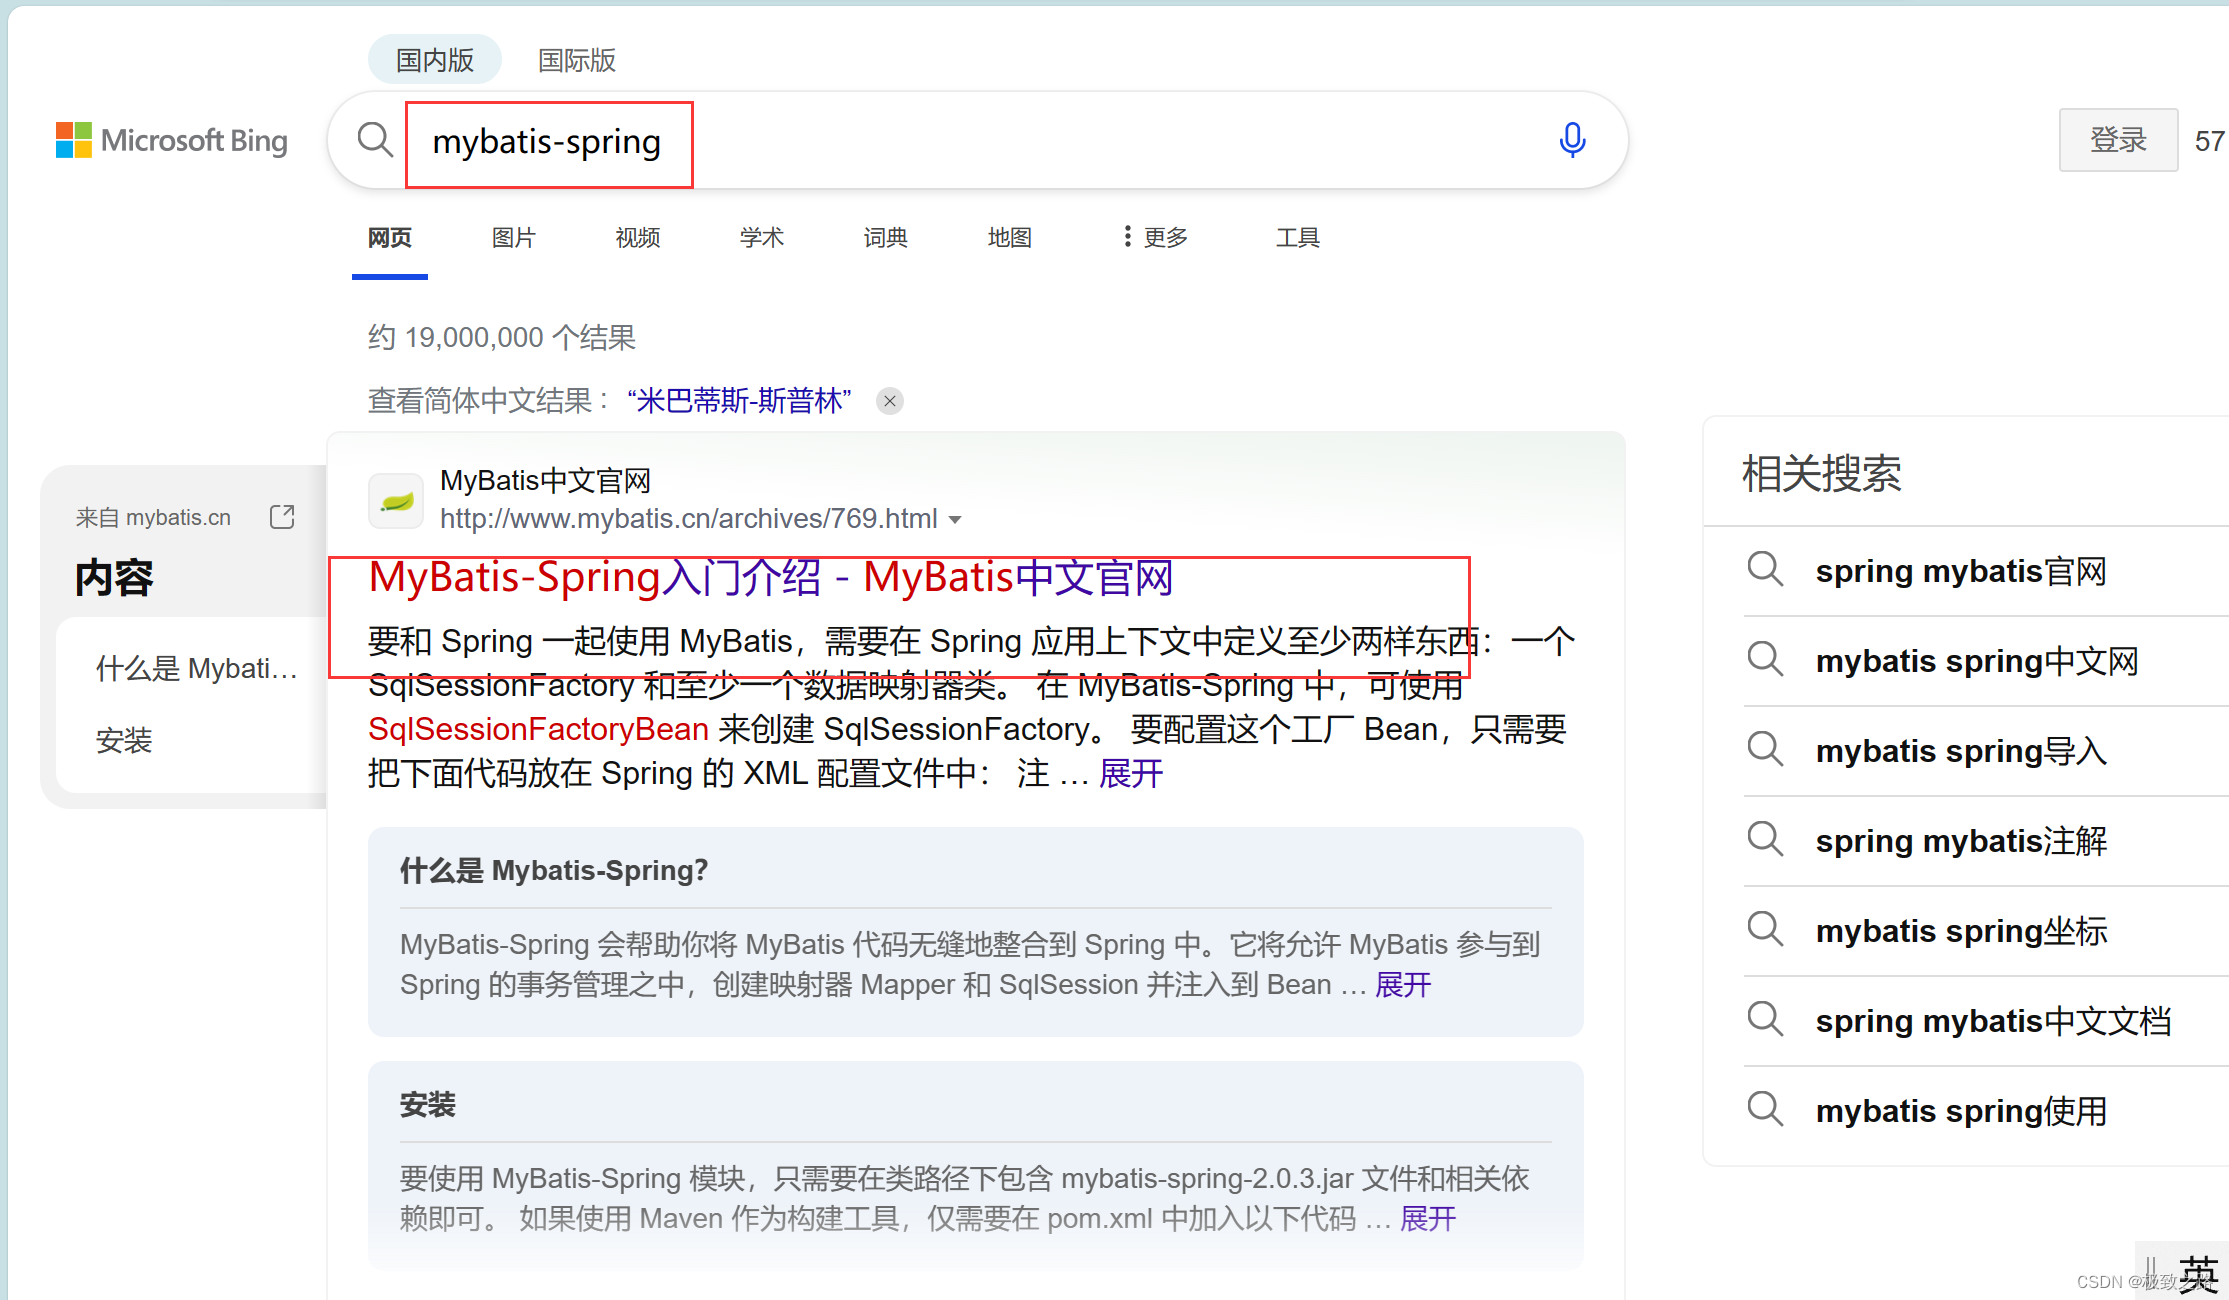
Task: Select the 视频 tab
Action: pyautogui.click(x=638, y=238)
